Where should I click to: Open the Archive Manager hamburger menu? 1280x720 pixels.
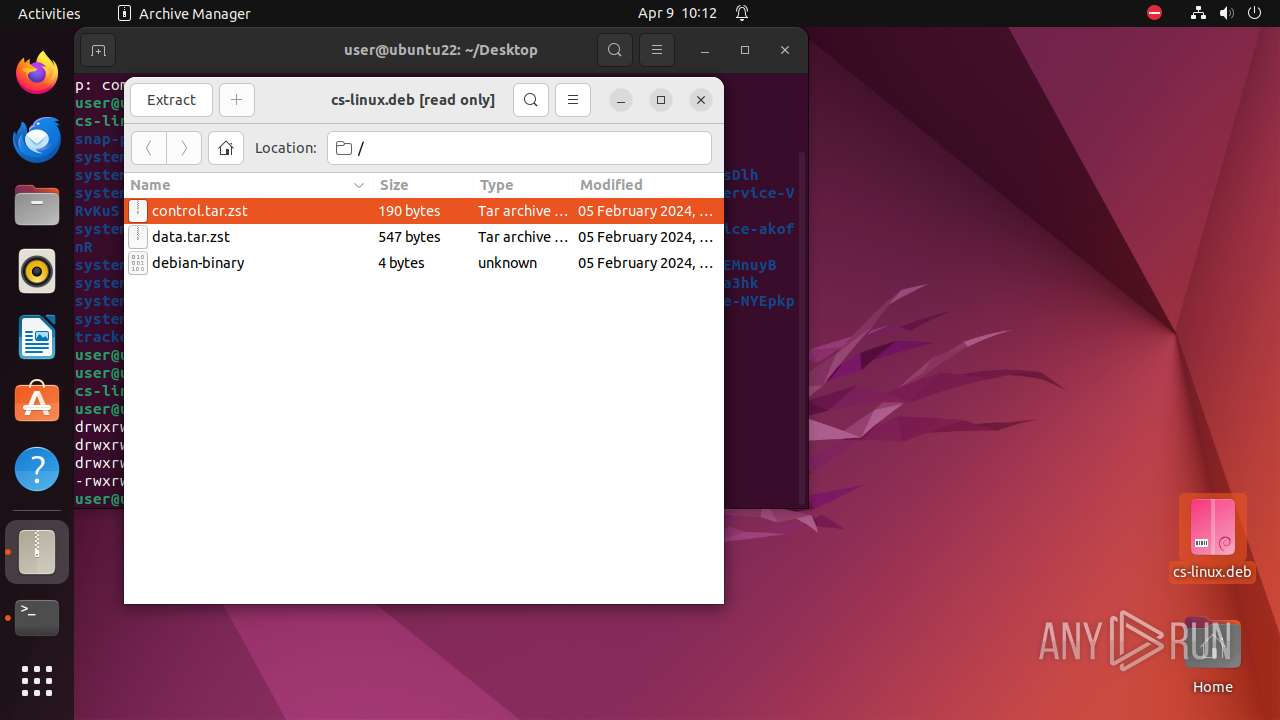click(573, 100)
